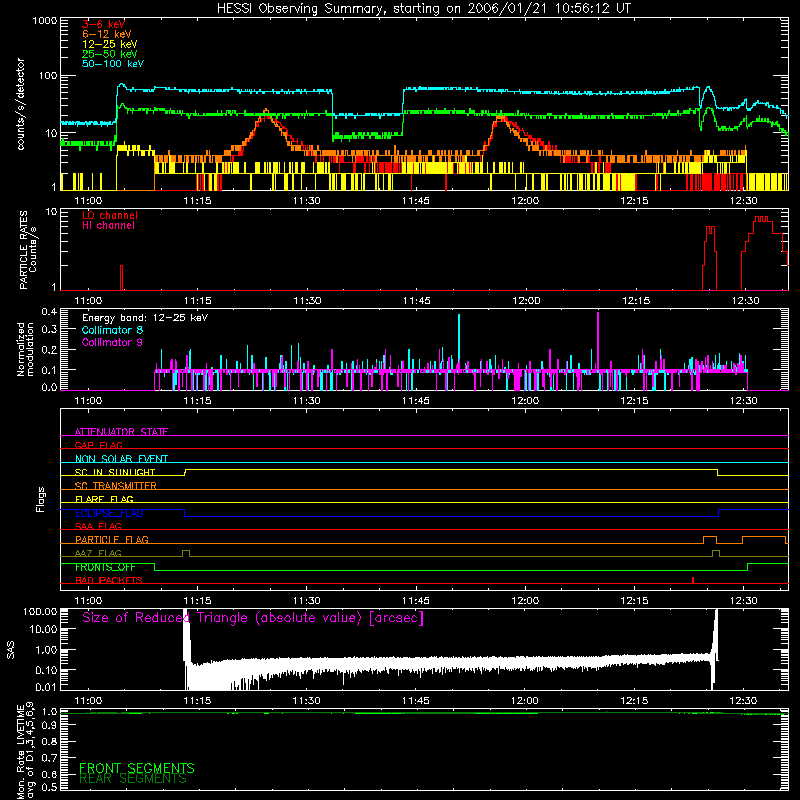Select the 6-12 keV legend label
Viewport: 800px width, 800px height.
point(107,34)
